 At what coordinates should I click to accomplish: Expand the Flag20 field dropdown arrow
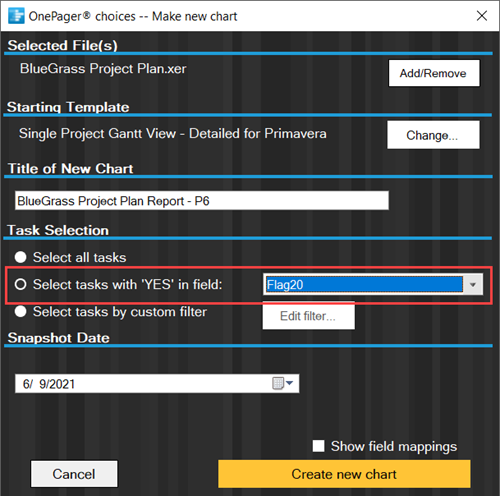473,285
